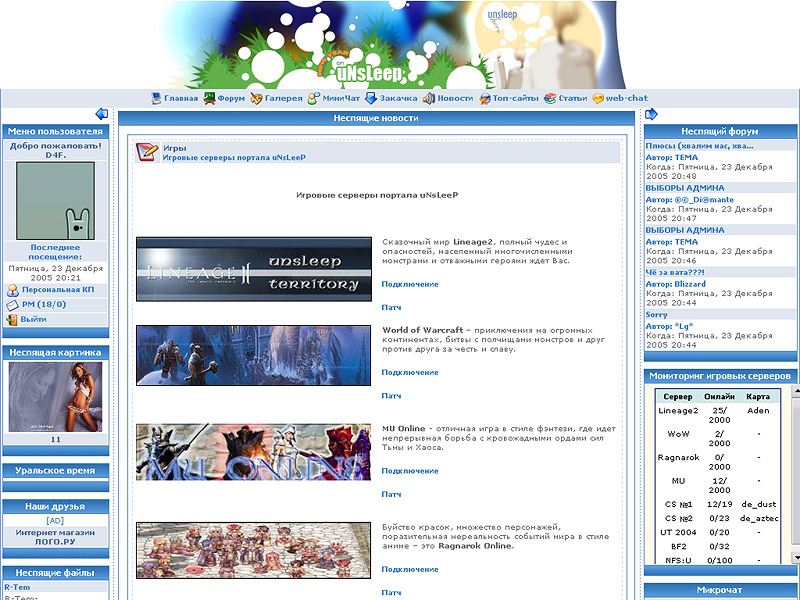Open the Топ-сайты navigation item
Screen dimensions: 800x600
[x=484, y=99]
